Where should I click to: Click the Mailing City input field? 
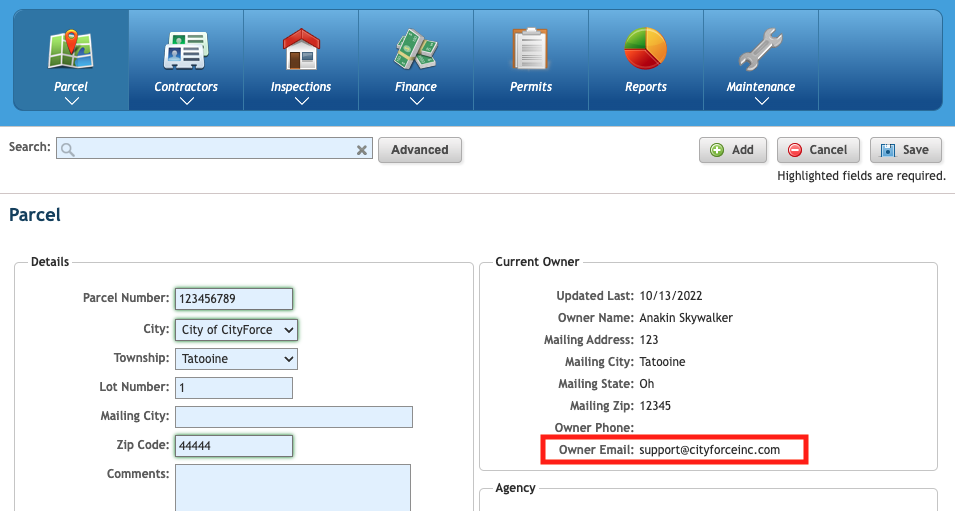294,417
